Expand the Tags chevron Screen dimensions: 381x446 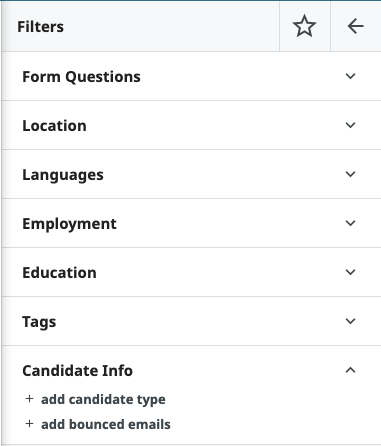coord(350,321)
